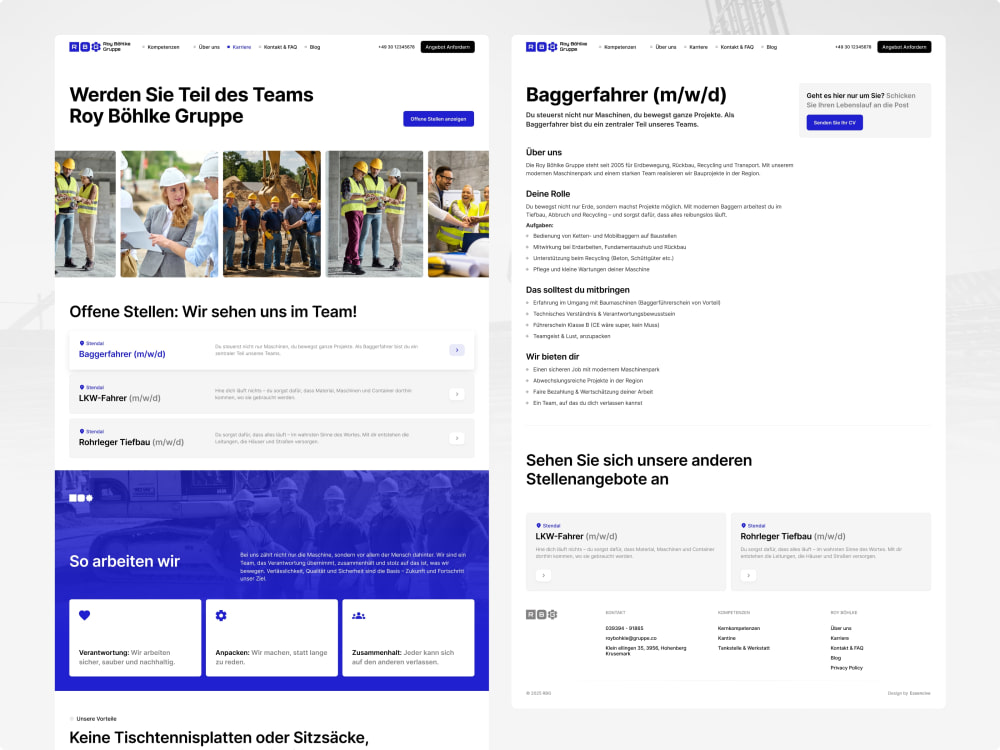Click the Verantwortung value card
1000x750 pixels.
click(x=135, y=637)
